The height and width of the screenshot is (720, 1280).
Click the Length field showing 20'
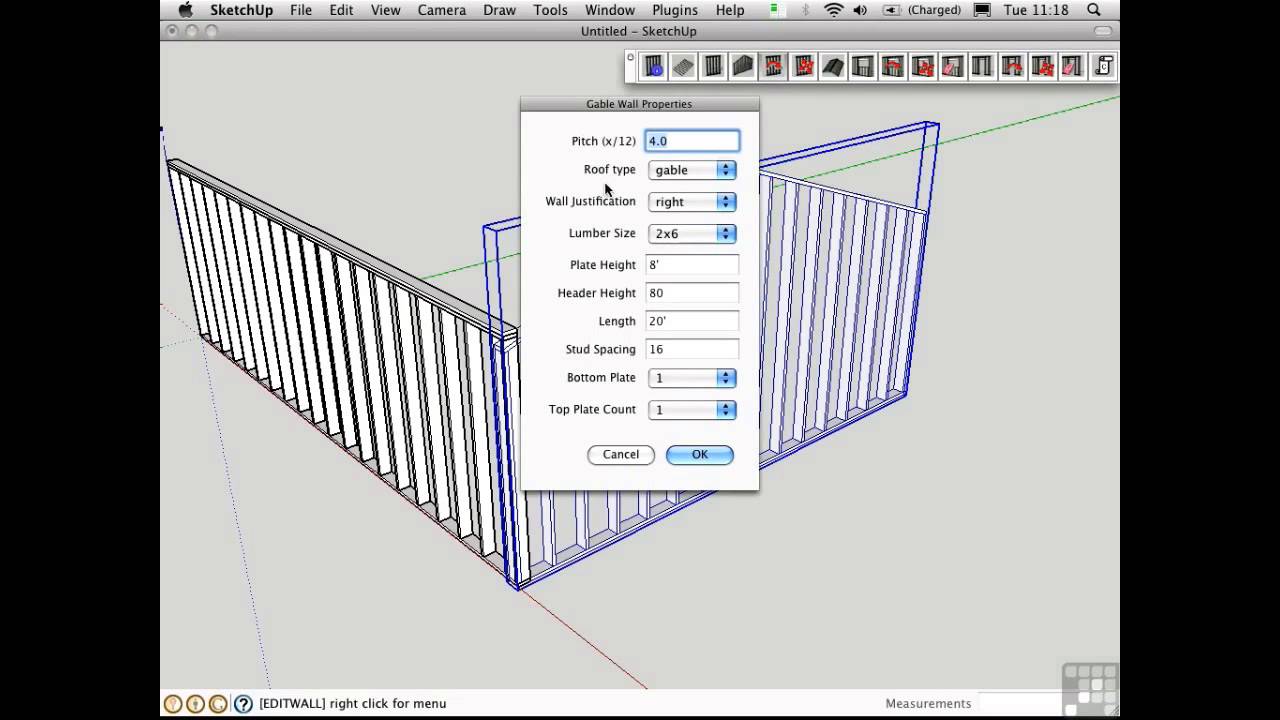tap(692, 321)
